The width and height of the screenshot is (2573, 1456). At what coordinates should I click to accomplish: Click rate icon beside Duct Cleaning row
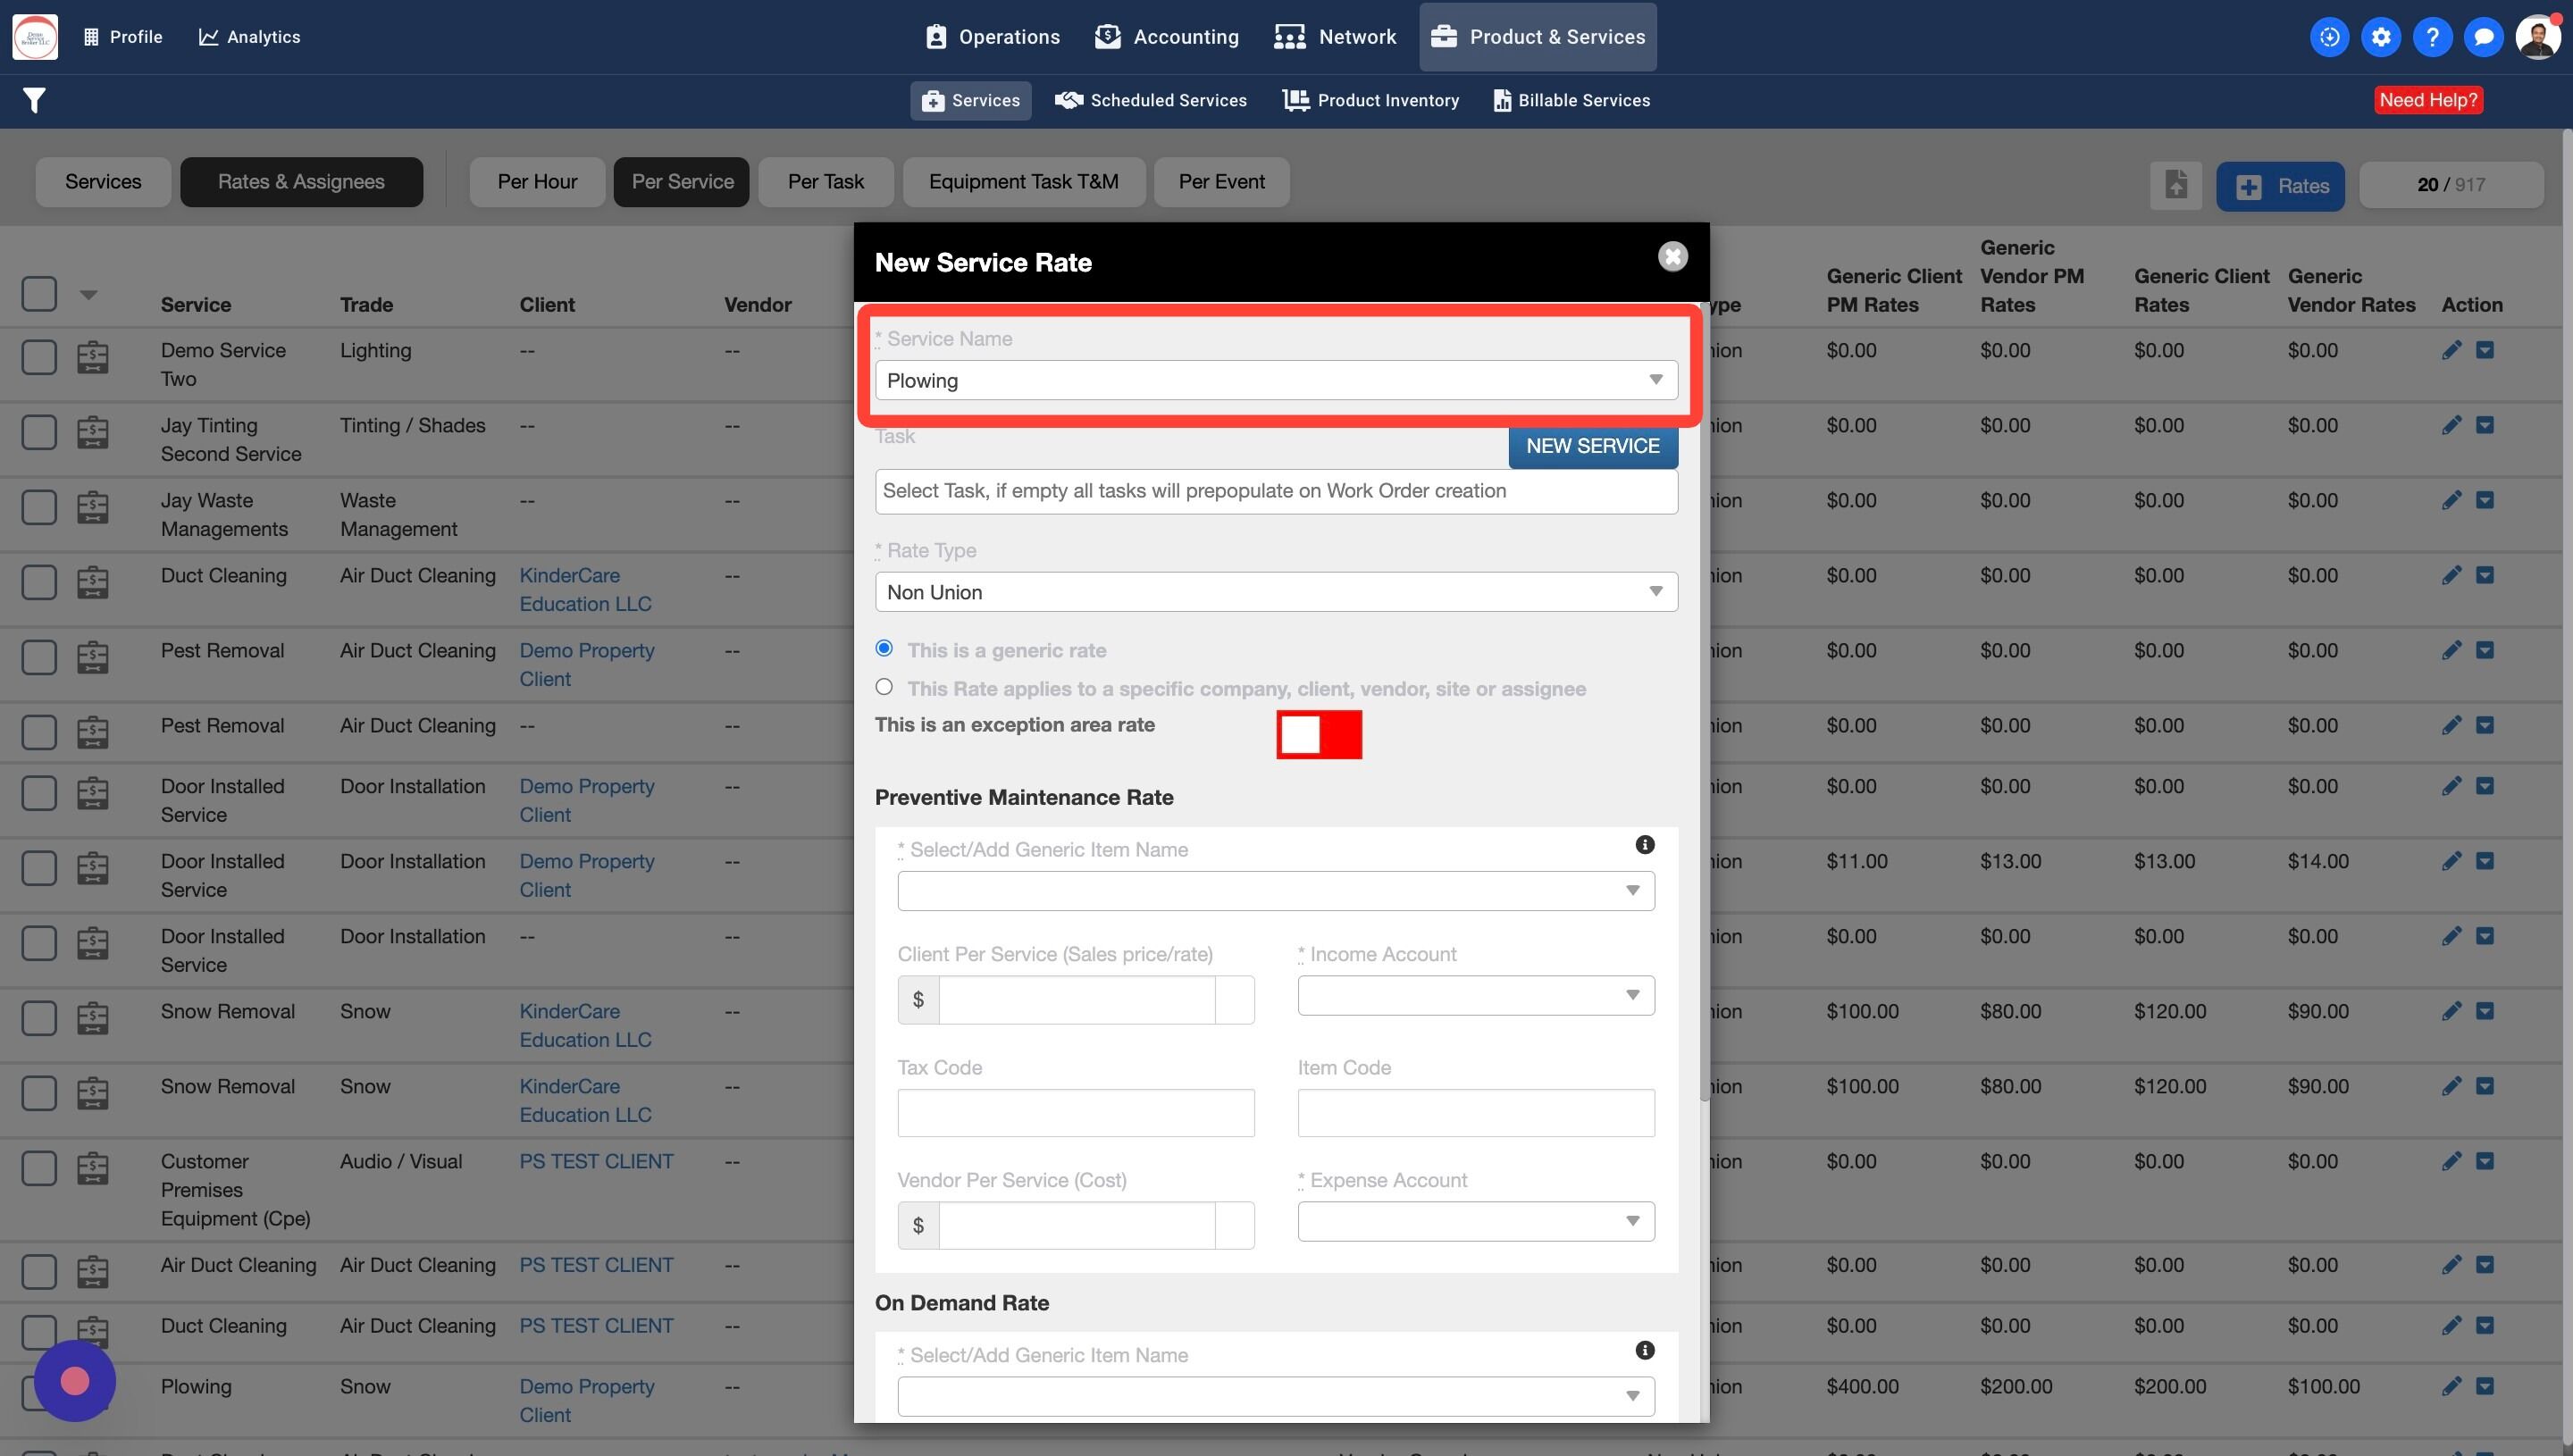click(x=93, y=582)
